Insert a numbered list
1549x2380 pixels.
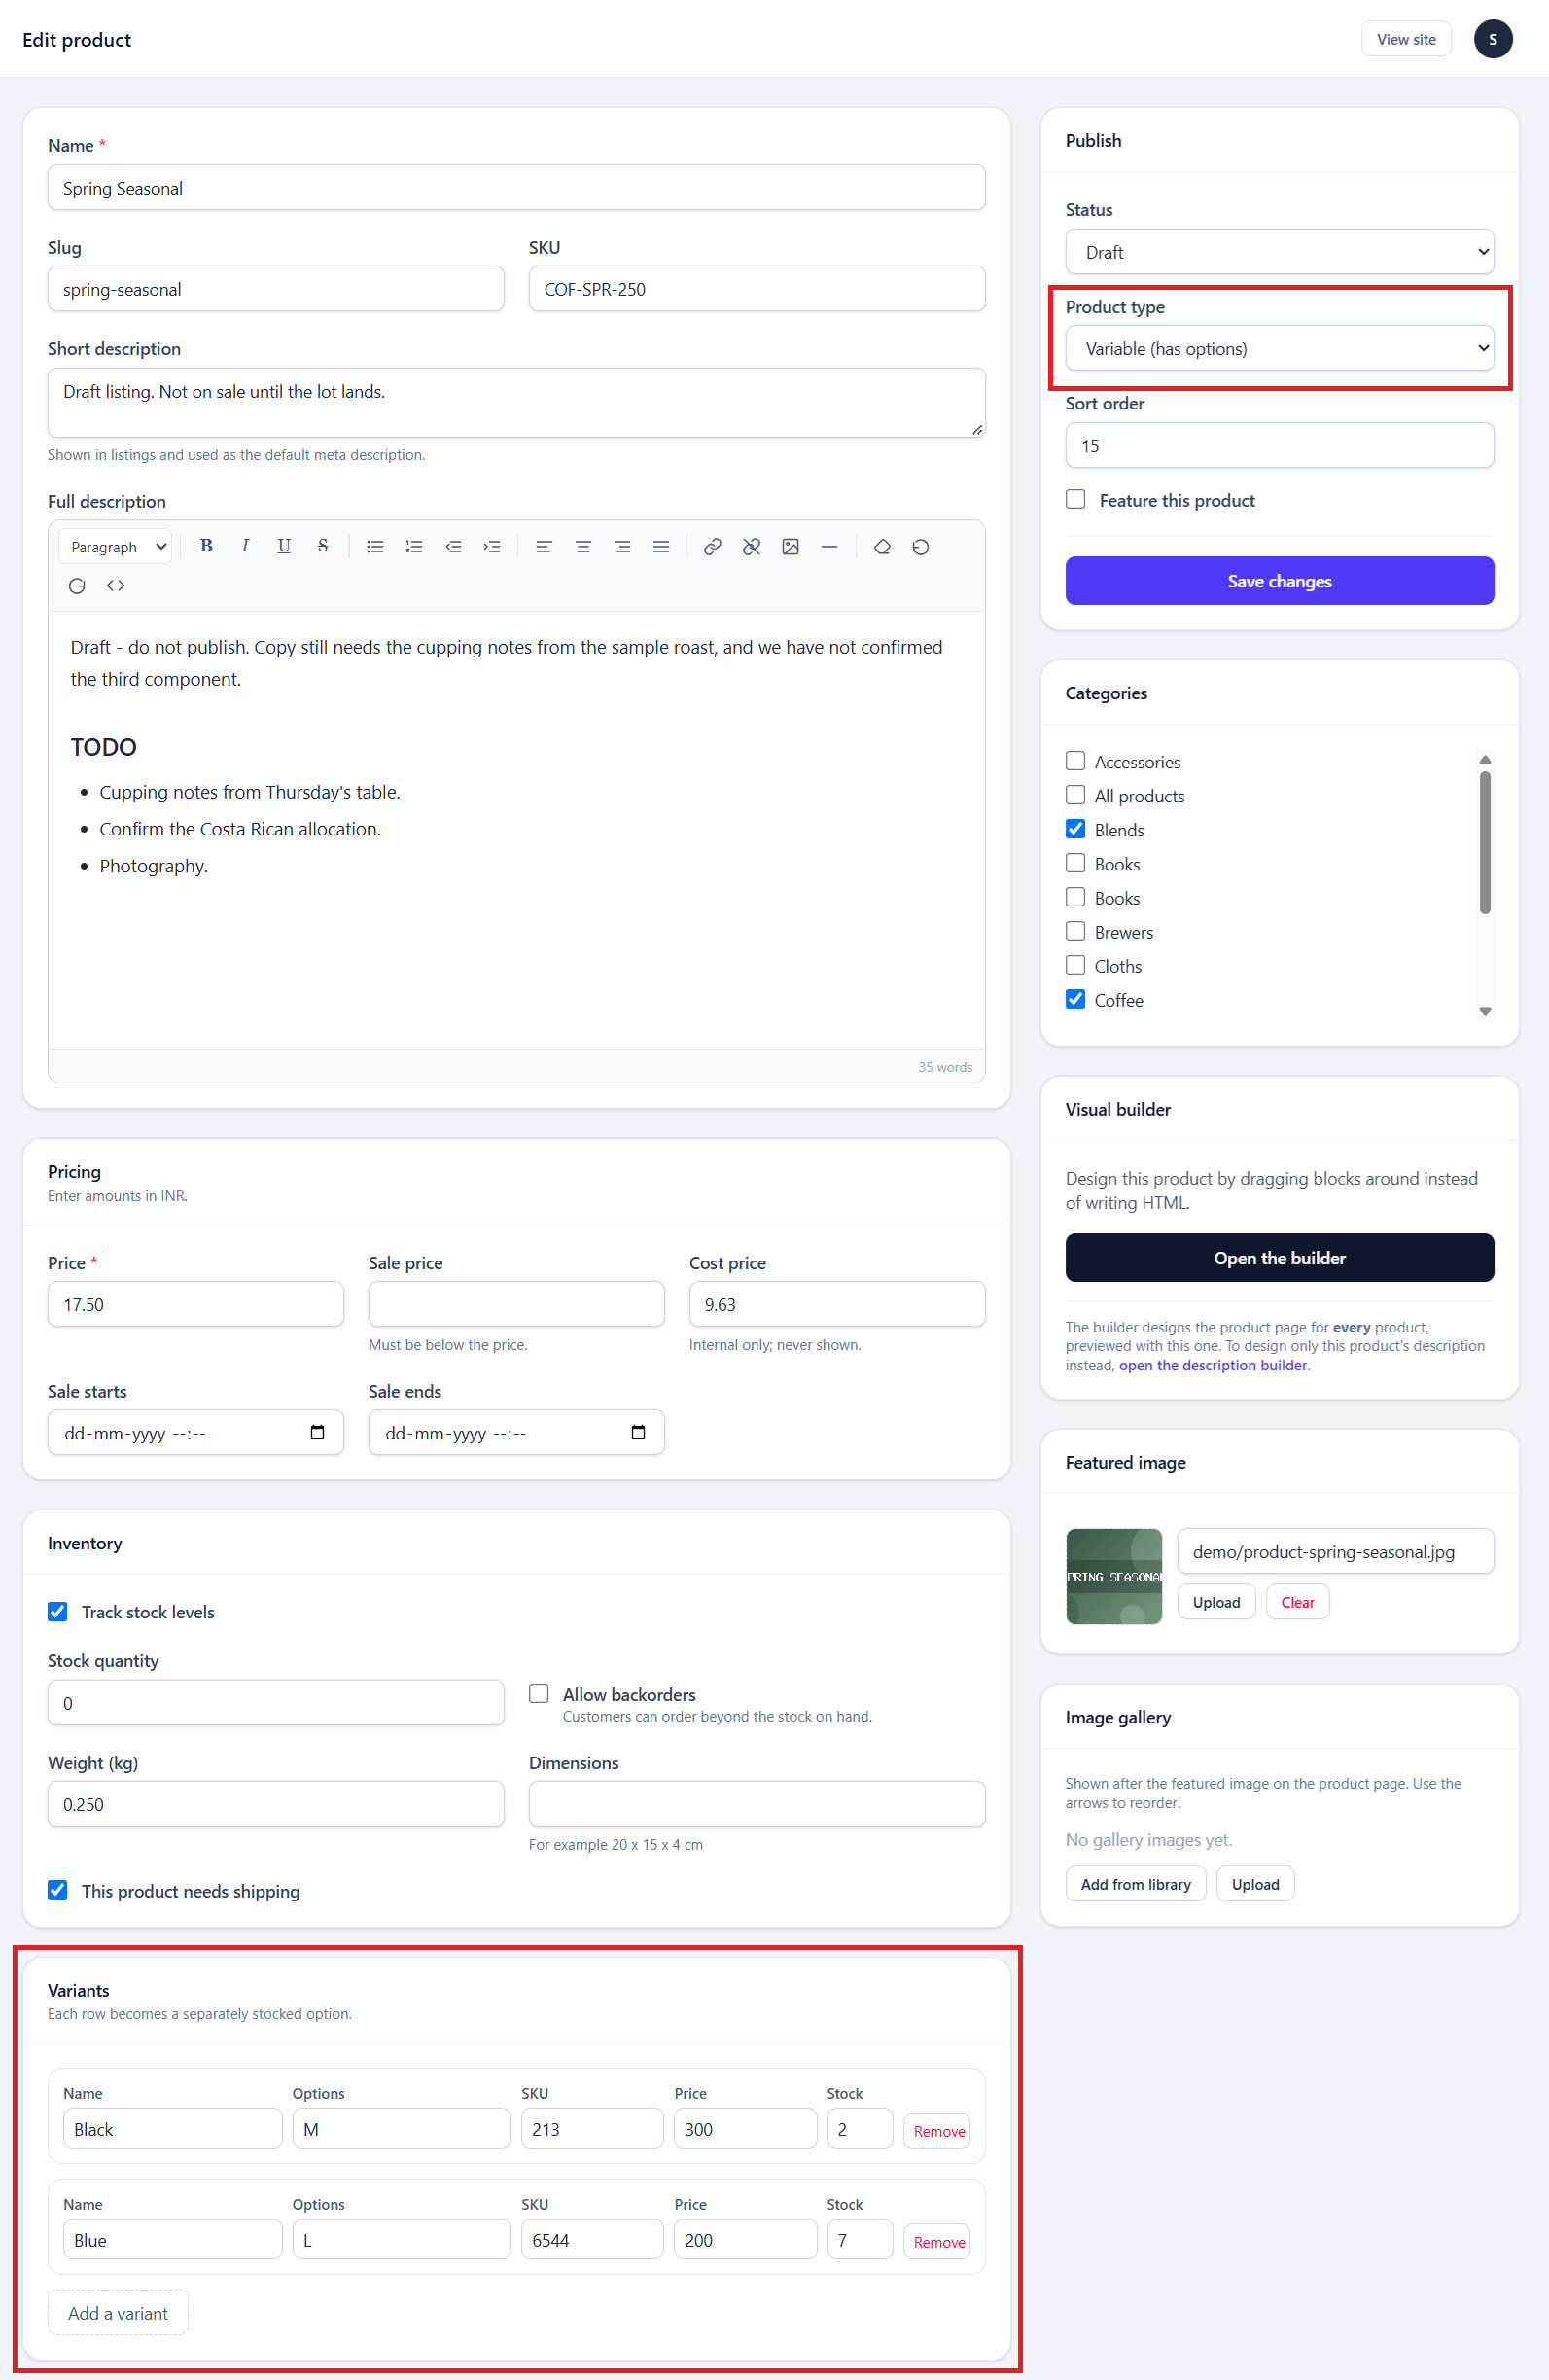[x=414, y=546]
